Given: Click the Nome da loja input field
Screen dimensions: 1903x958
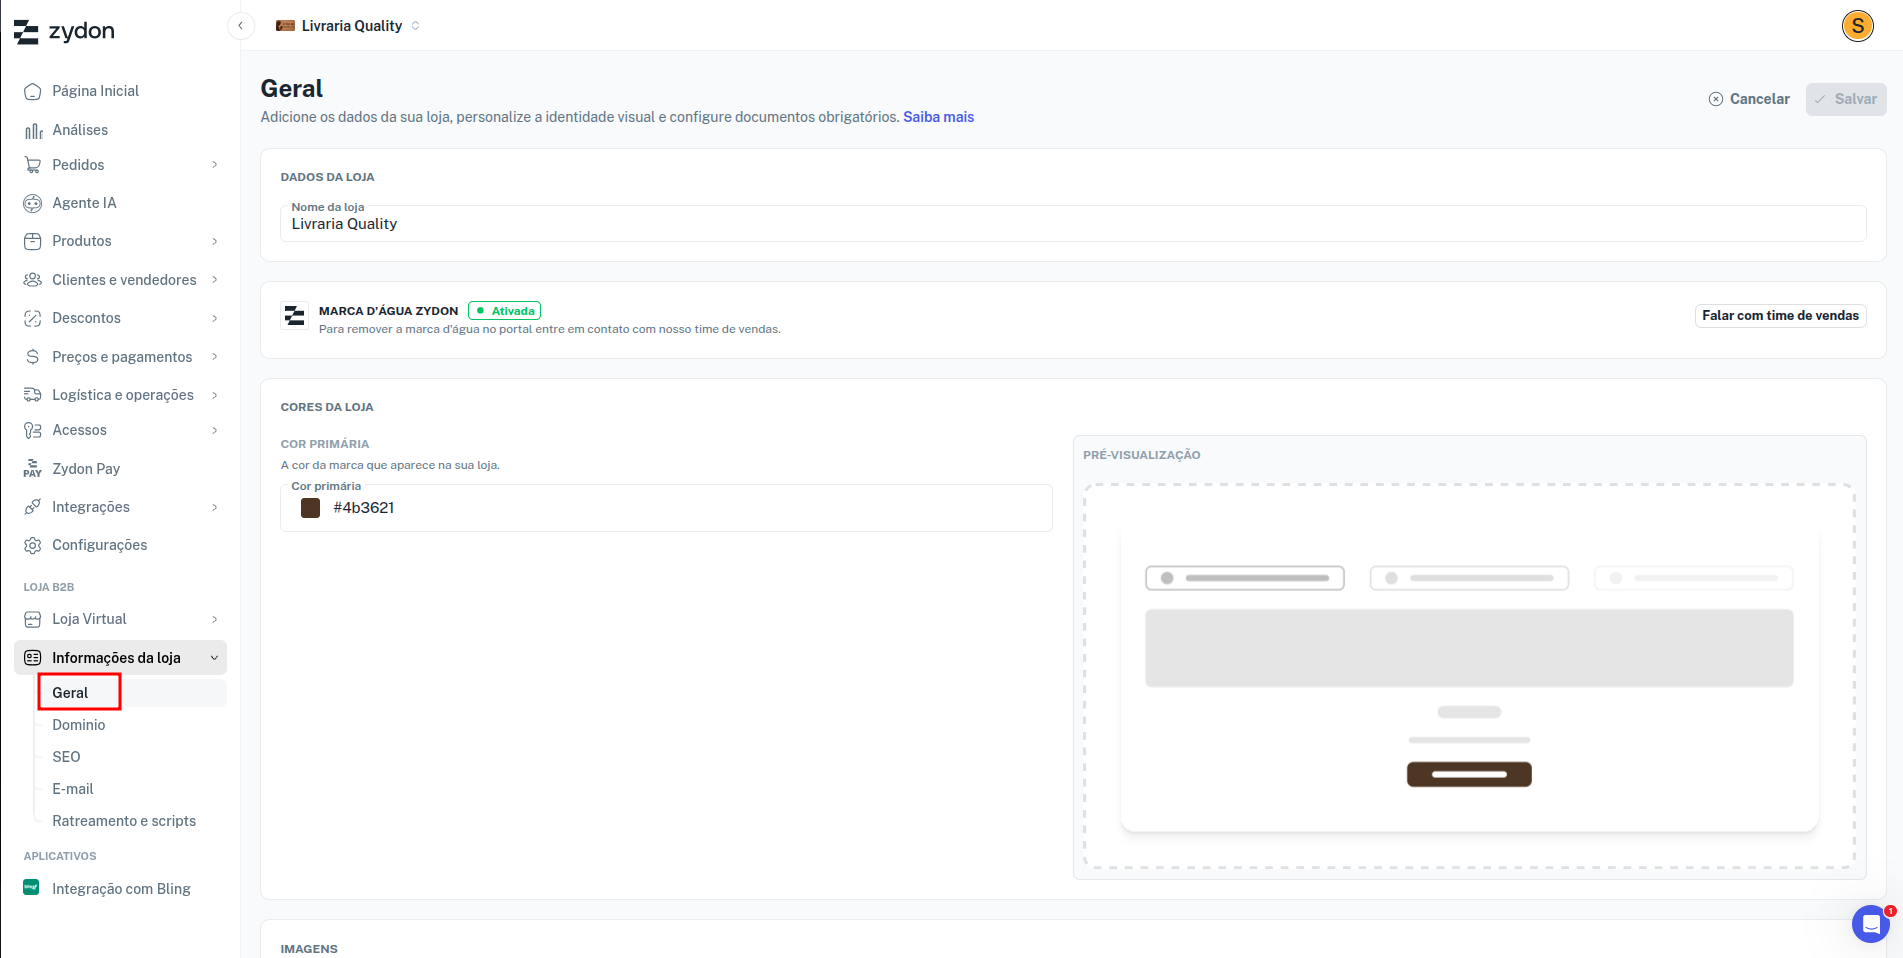Looking at the screenshot, I should coord(1073,224).
